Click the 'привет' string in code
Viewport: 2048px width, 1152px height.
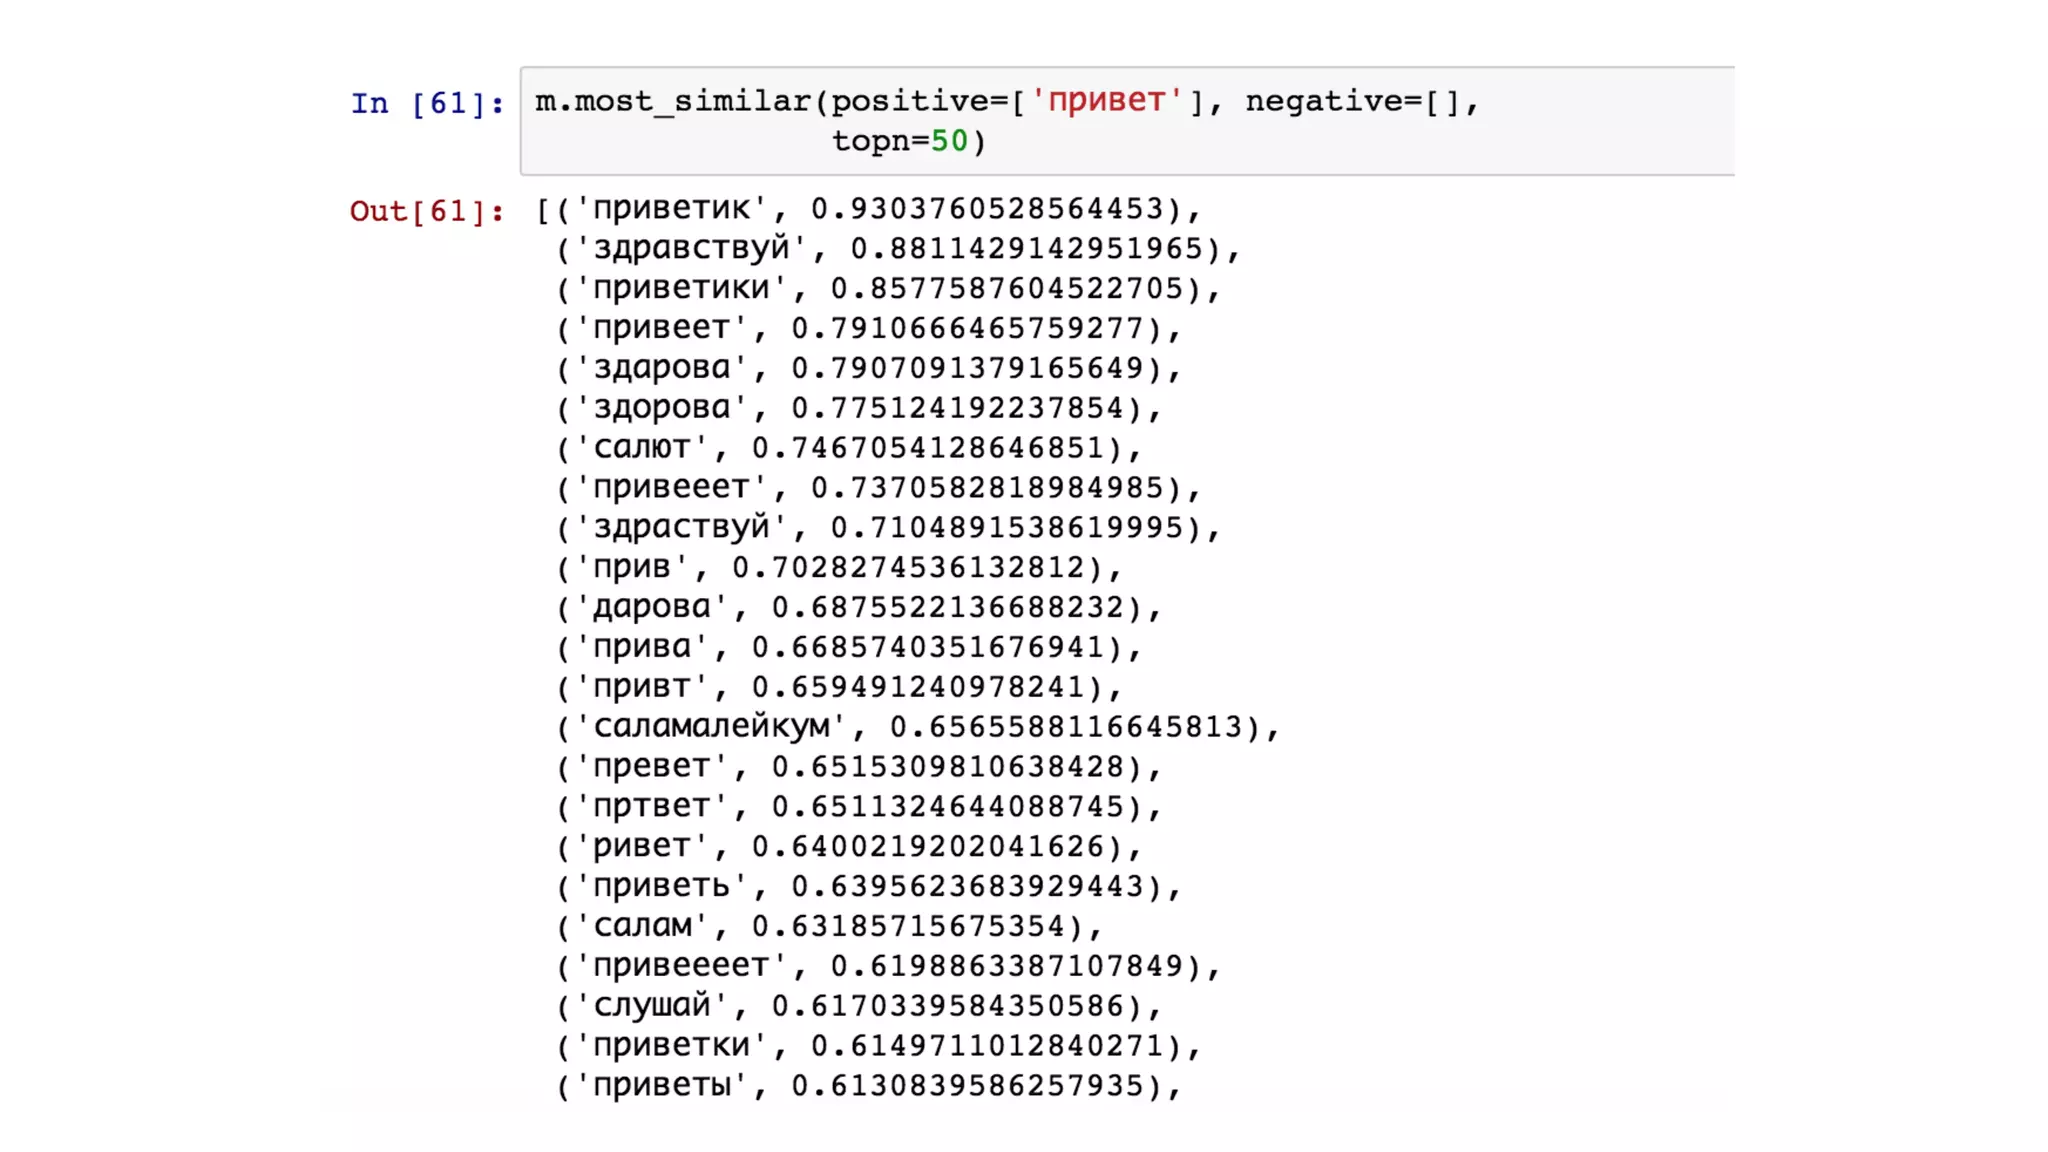pos(1106,101)
